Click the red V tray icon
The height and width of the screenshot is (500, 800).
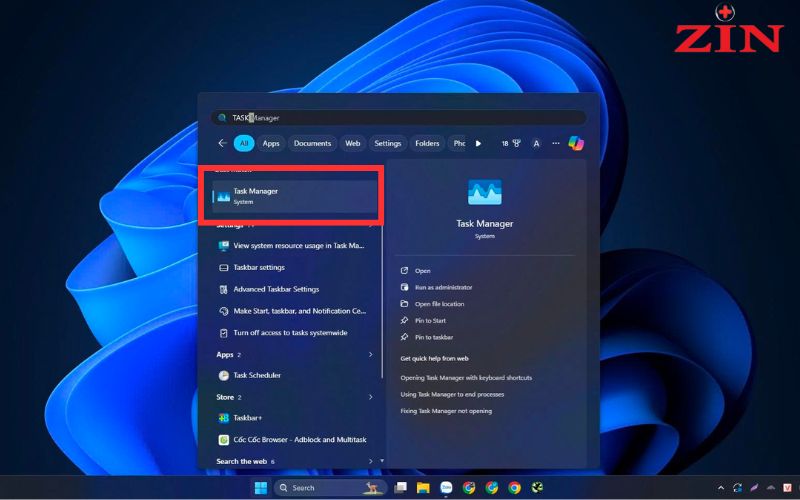tap(787, 488)
